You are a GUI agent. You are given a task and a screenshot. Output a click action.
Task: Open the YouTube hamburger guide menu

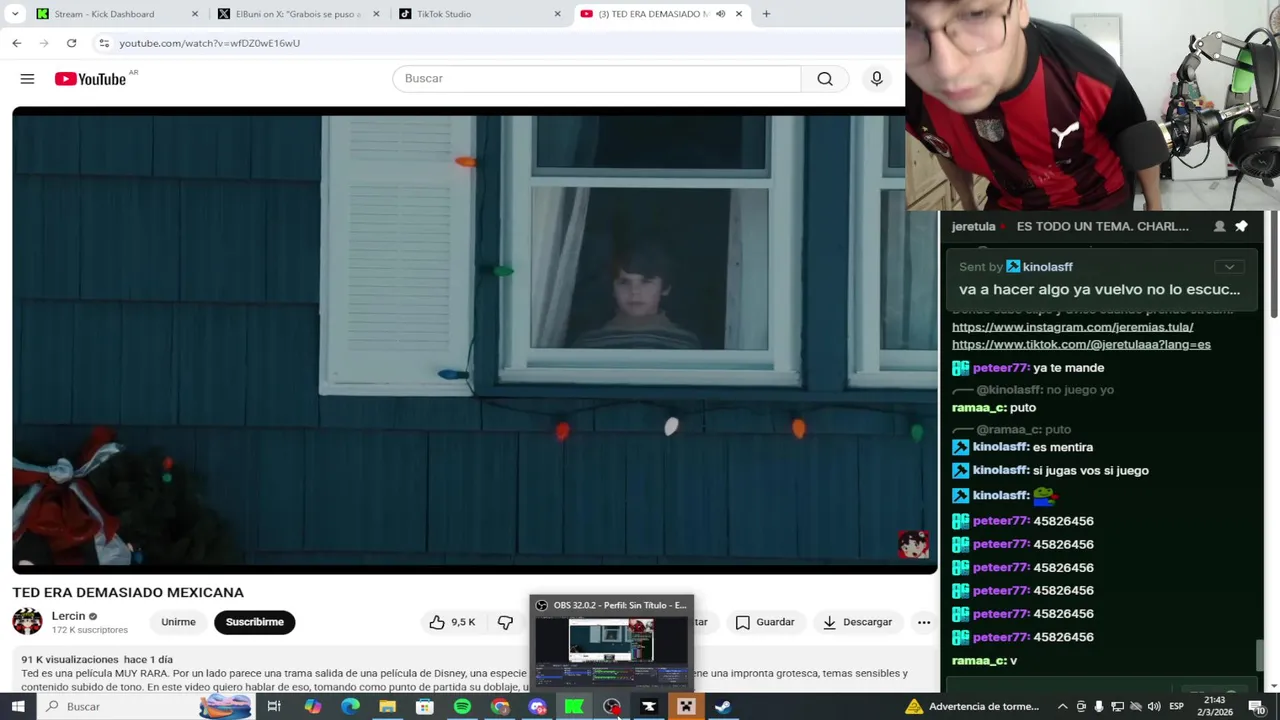(x=27, y=79)
